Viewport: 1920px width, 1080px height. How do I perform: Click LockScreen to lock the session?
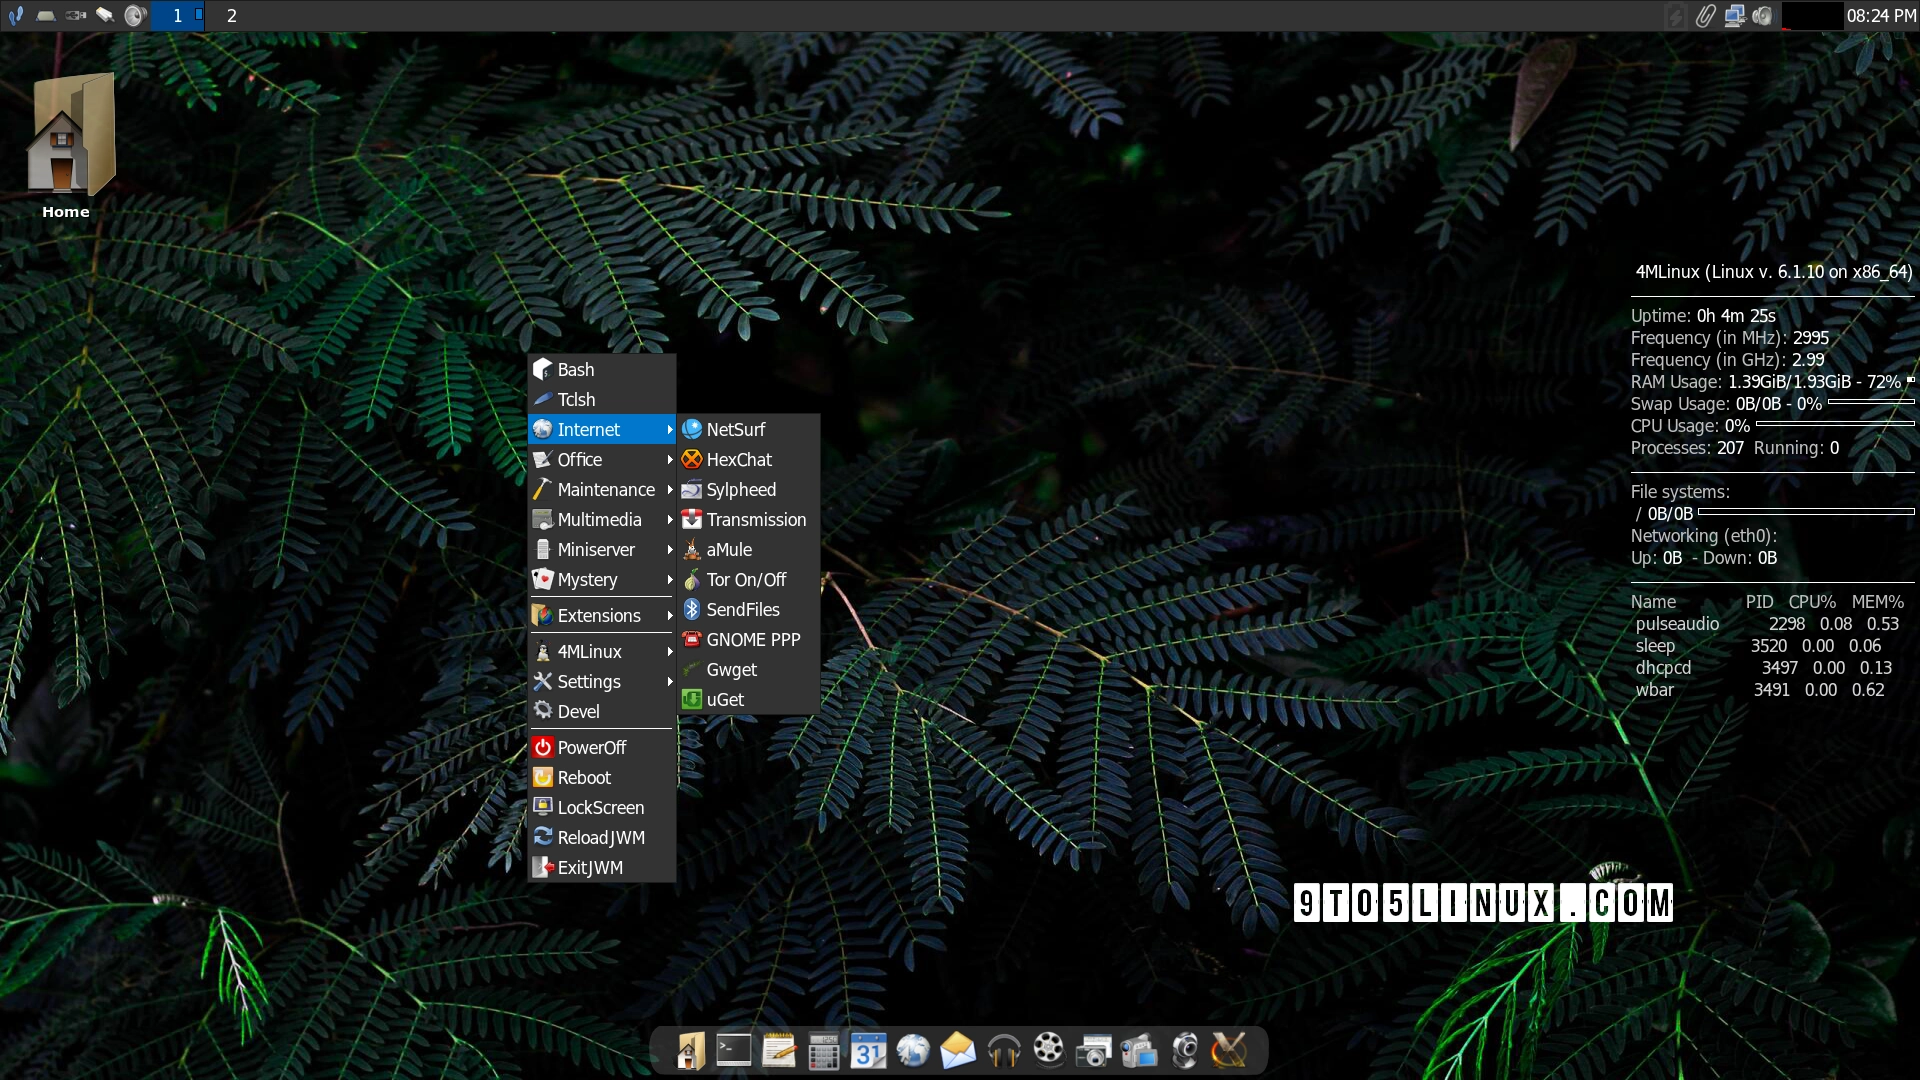(x=600, y=807)
